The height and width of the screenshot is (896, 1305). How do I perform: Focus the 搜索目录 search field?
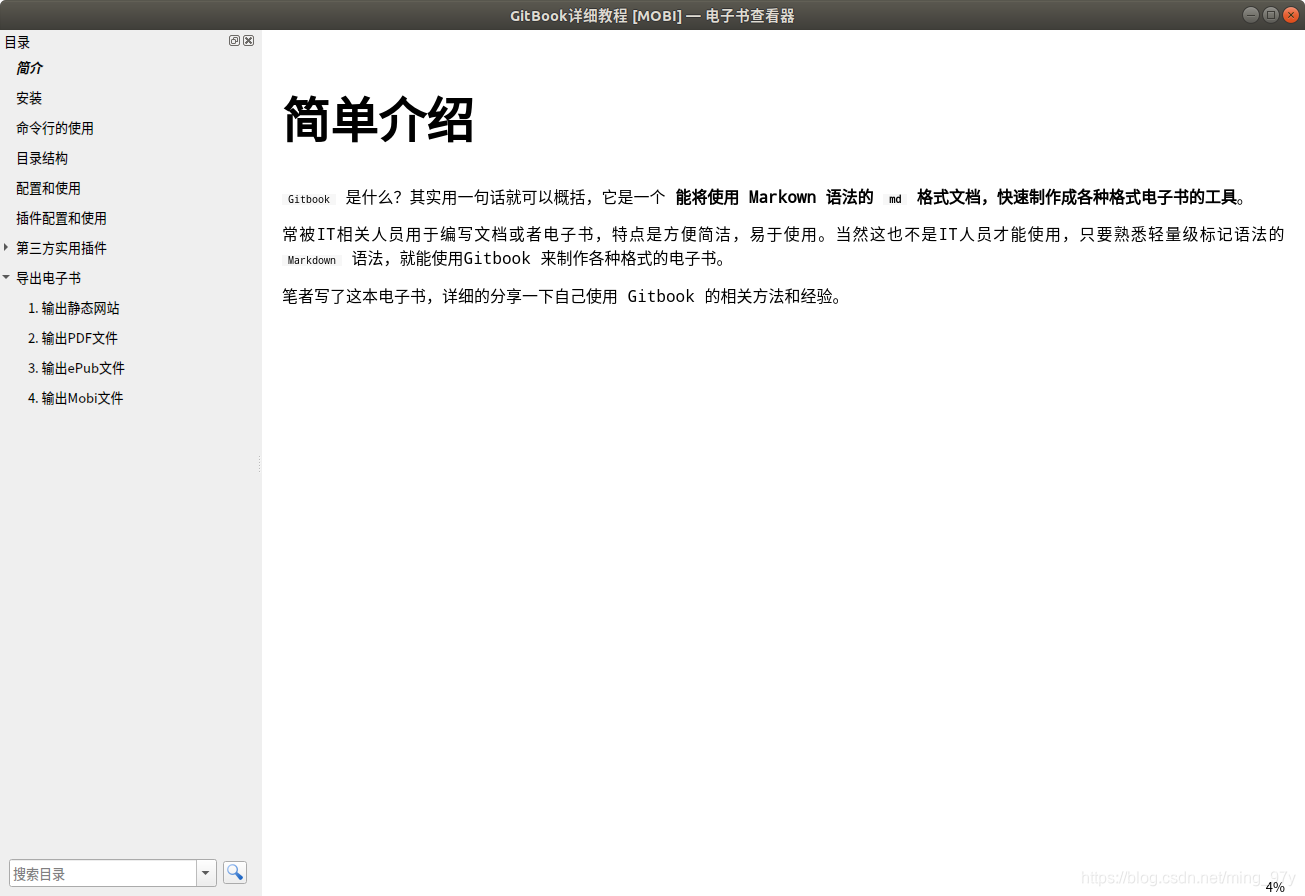103,873
